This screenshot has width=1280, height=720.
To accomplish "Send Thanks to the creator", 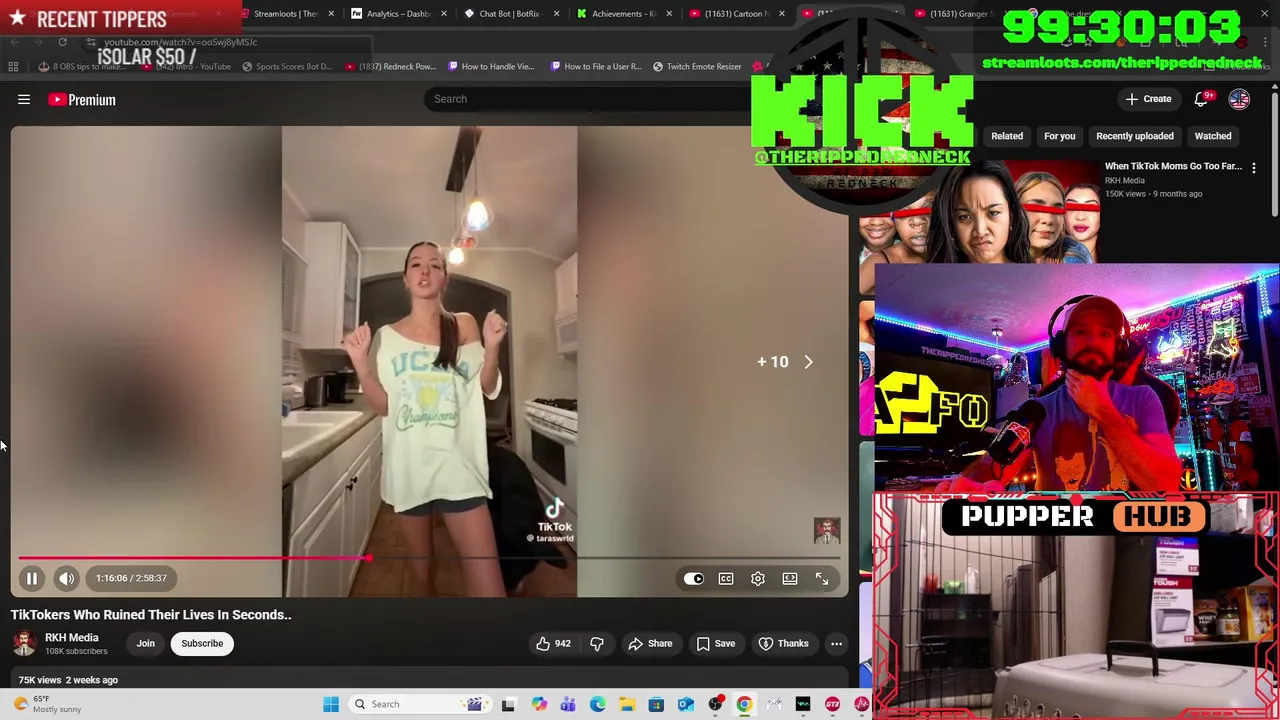I will coord(783,643).
